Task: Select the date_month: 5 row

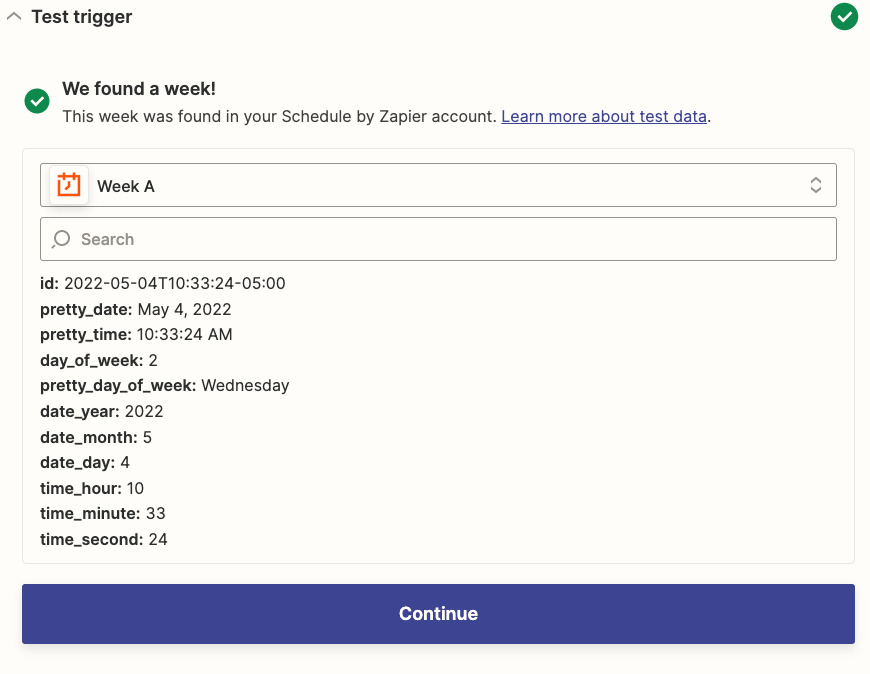Action: (95, 437)
